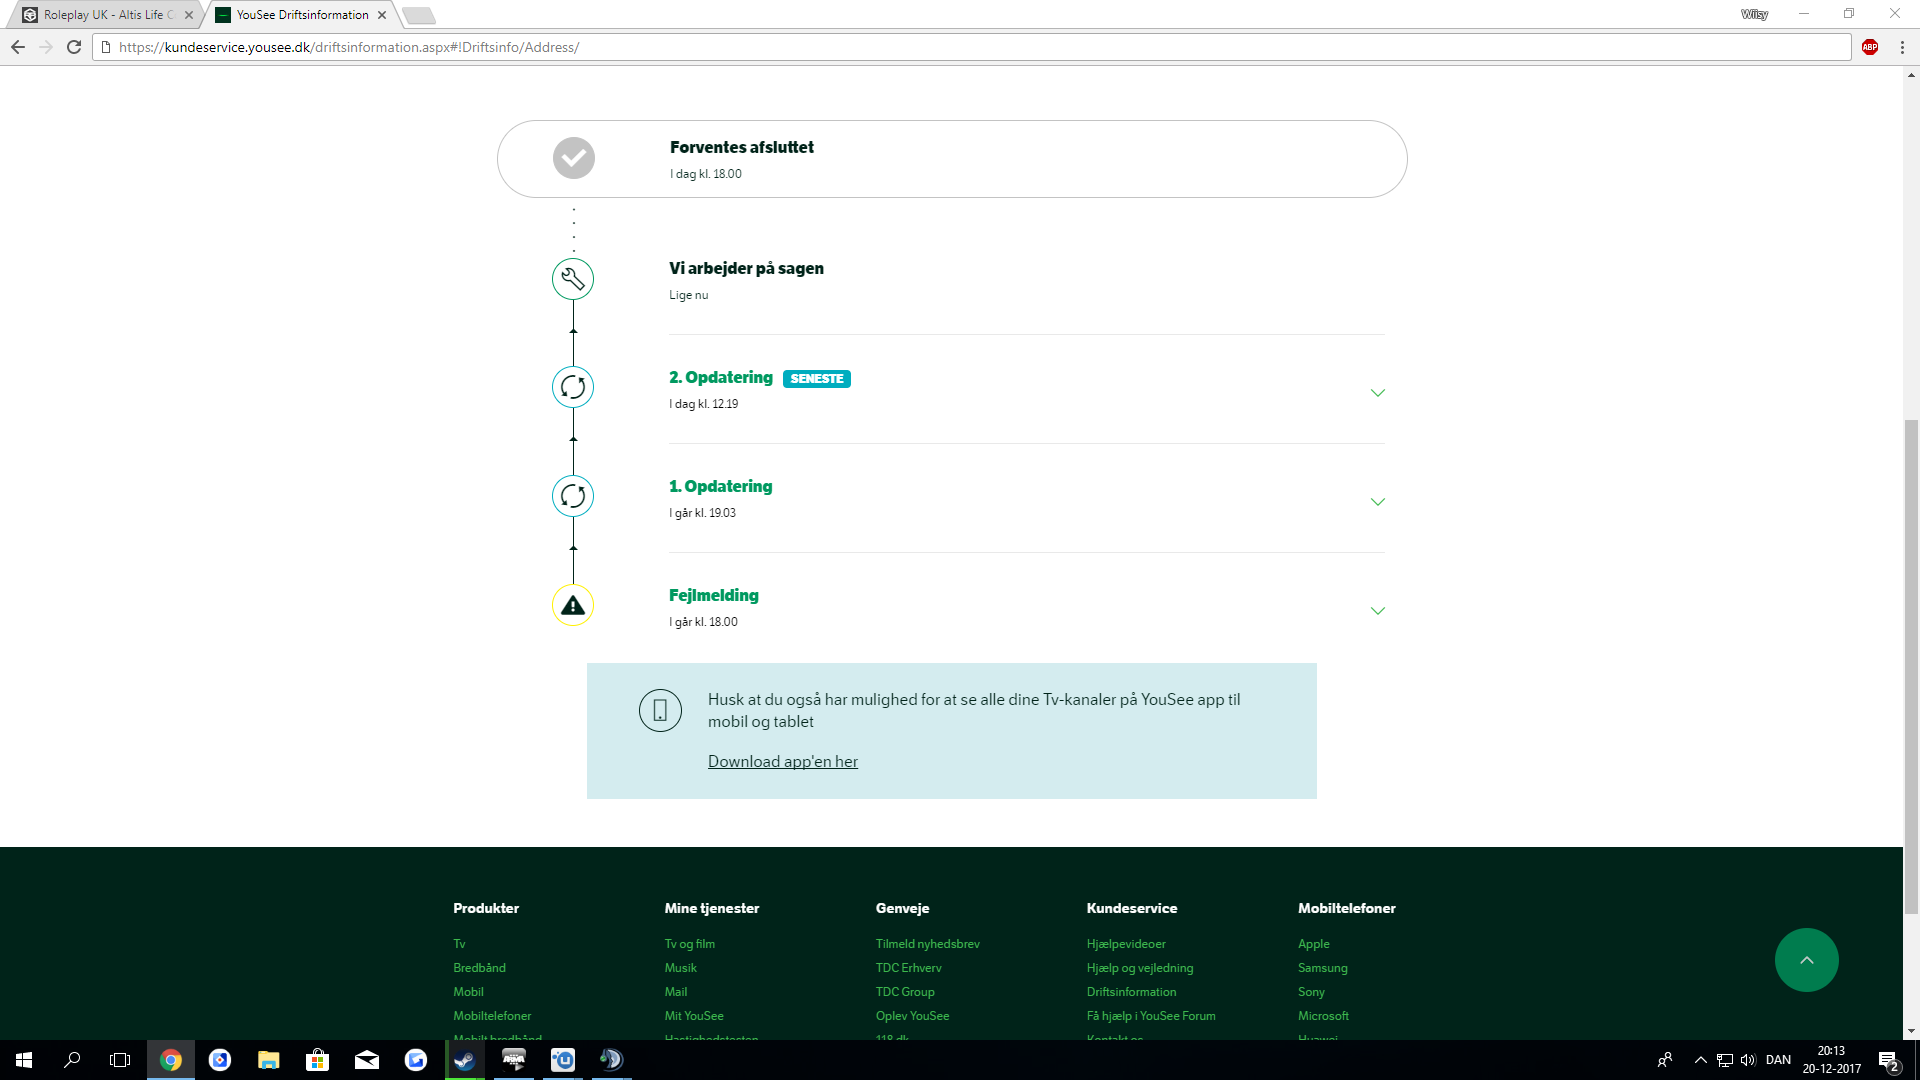Expand the '1. Opdatering' details chevron

[x=1378, y=502]
